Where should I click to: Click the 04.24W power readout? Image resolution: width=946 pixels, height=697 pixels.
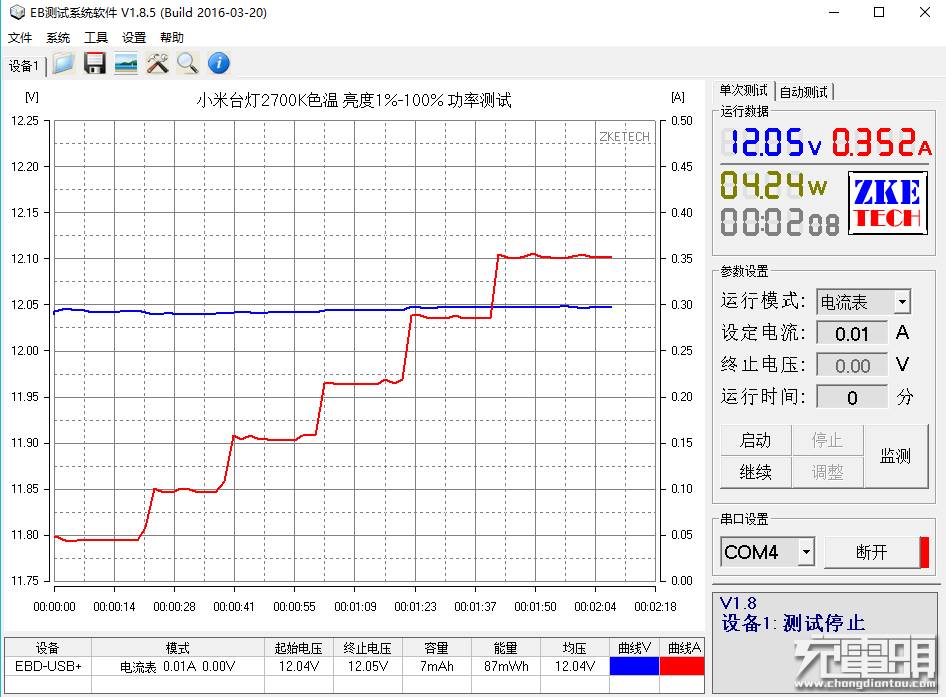point(774,185)
